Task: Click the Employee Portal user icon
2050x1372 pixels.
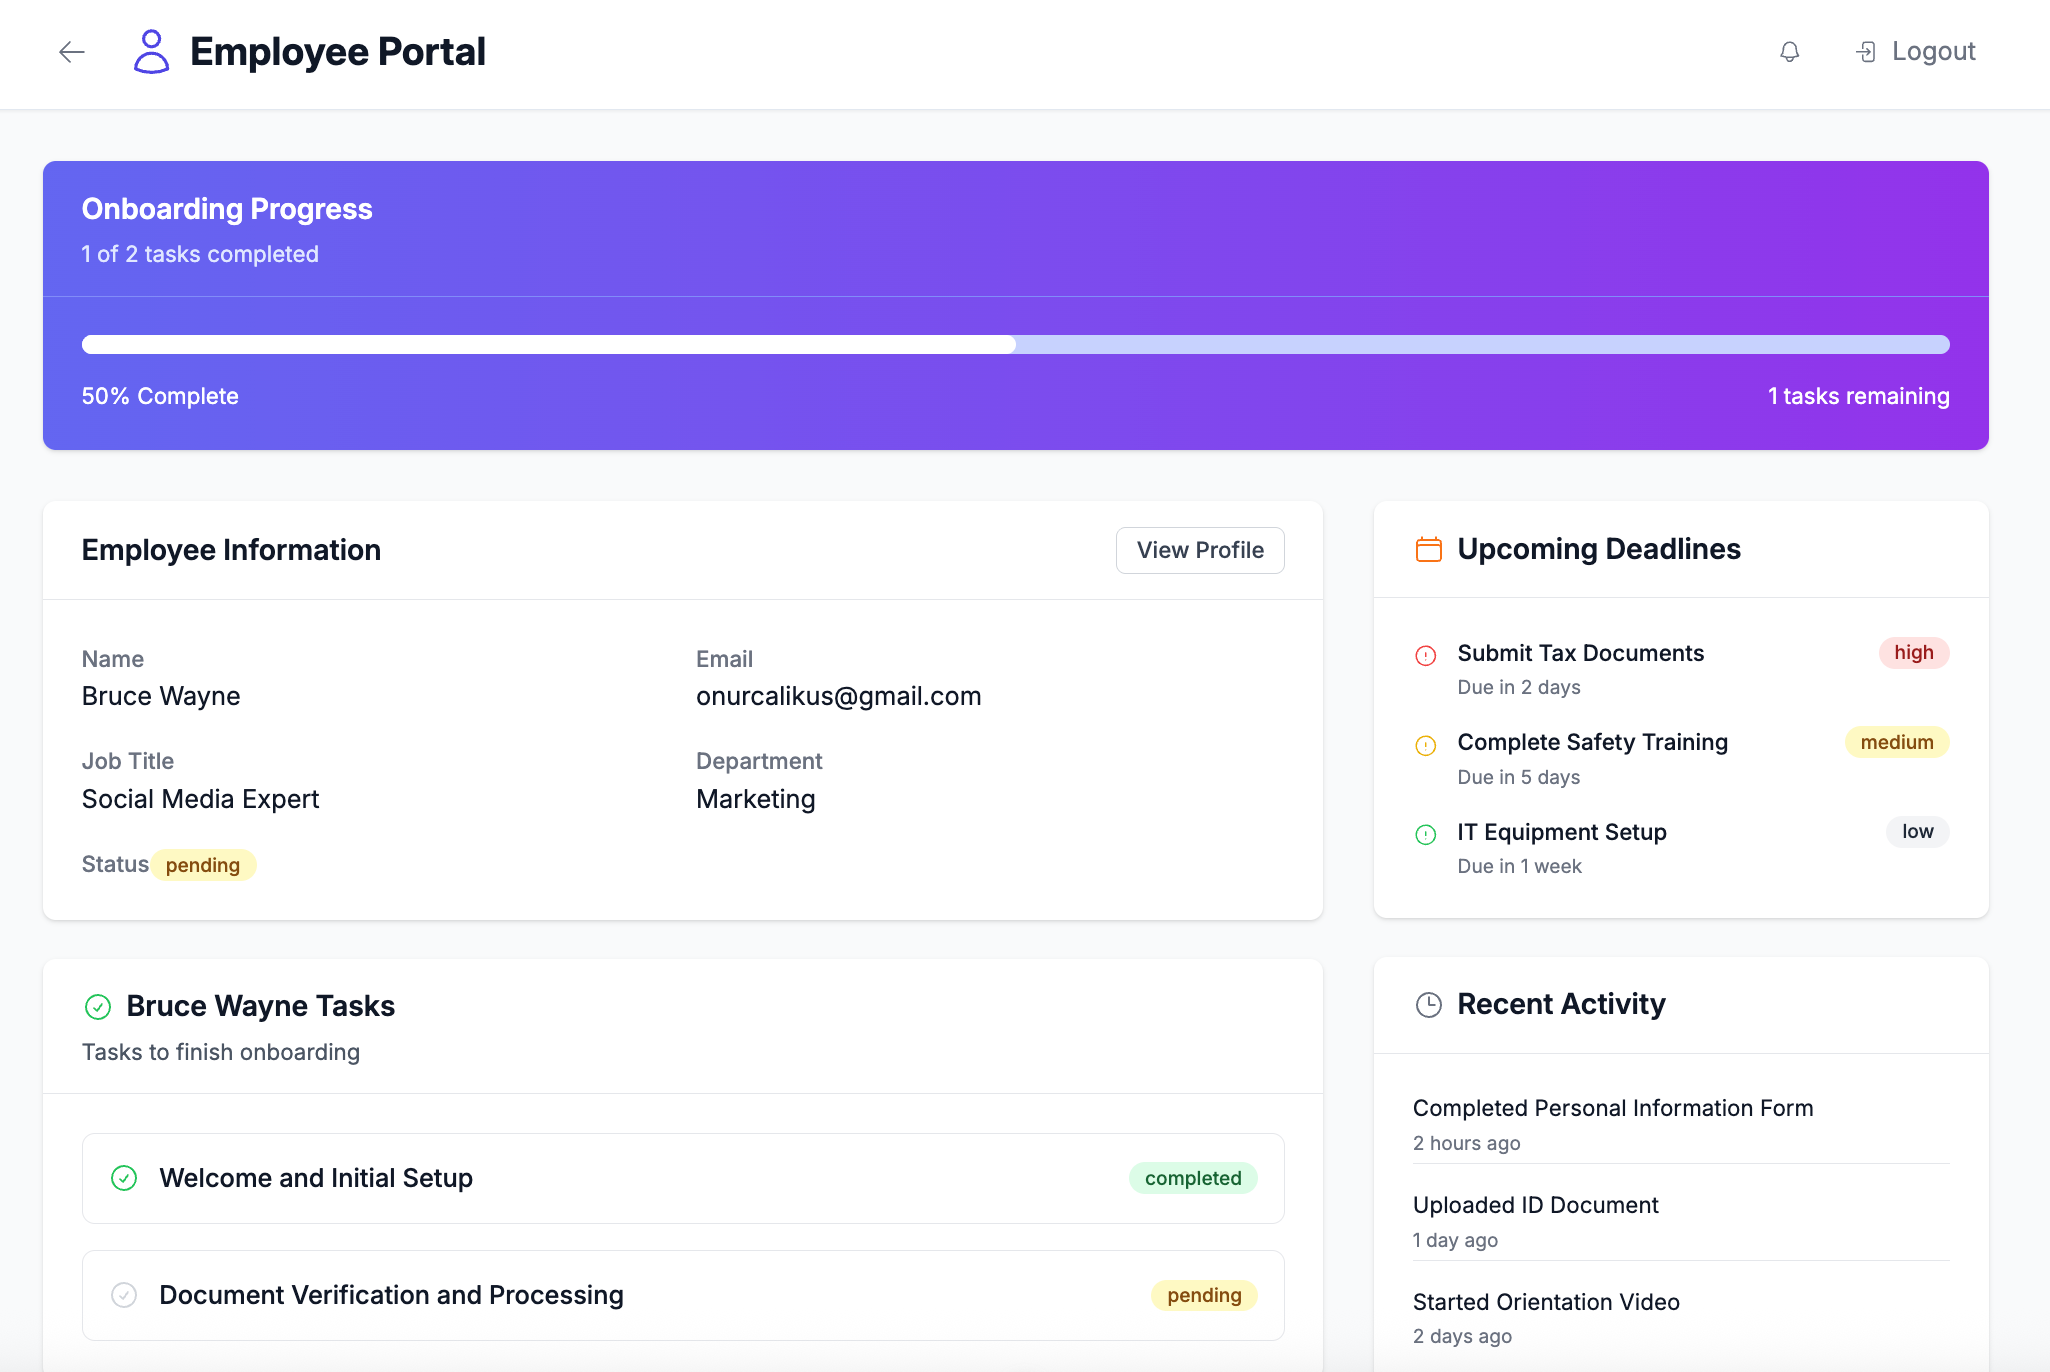Action: tap(151, 52)
